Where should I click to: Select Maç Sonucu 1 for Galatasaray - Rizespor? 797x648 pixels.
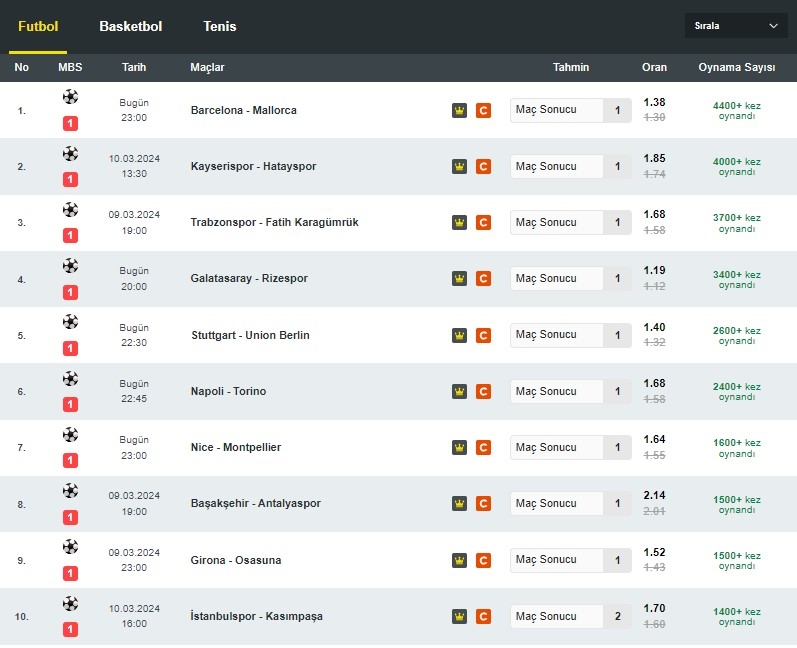[x=570, y=278]
